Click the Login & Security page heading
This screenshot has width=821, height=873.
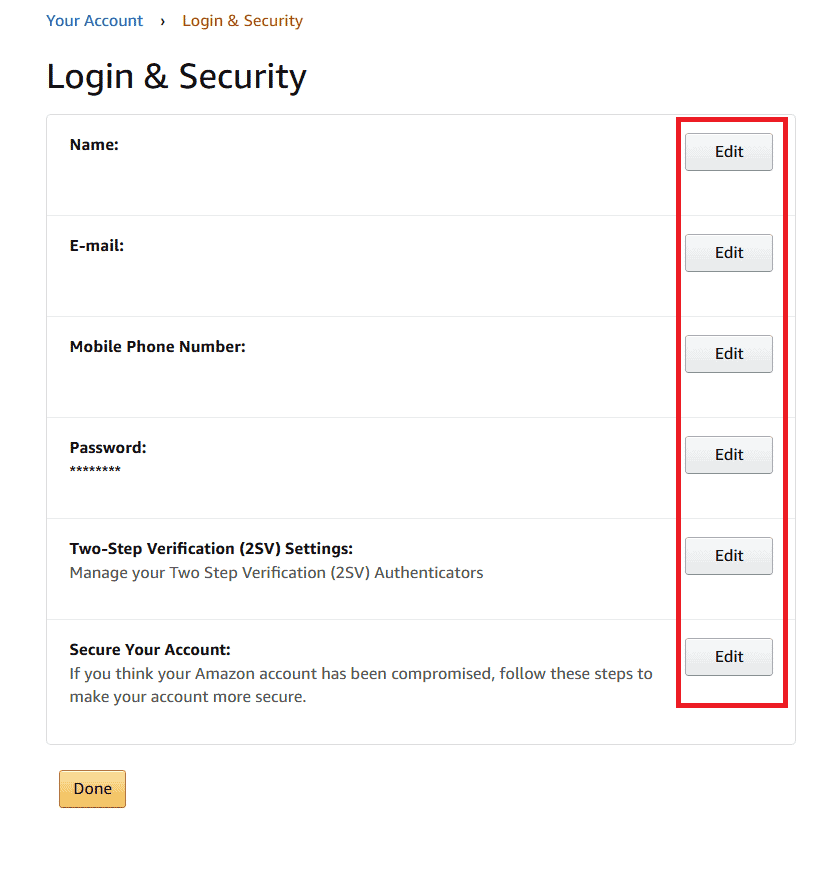pos(176,76)
